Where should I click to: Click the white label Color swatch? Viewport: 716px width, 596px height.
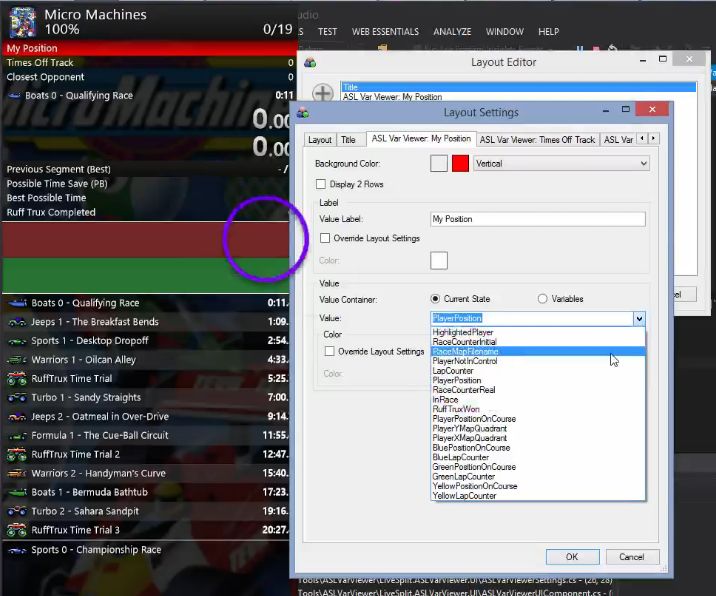pos(439,260)
